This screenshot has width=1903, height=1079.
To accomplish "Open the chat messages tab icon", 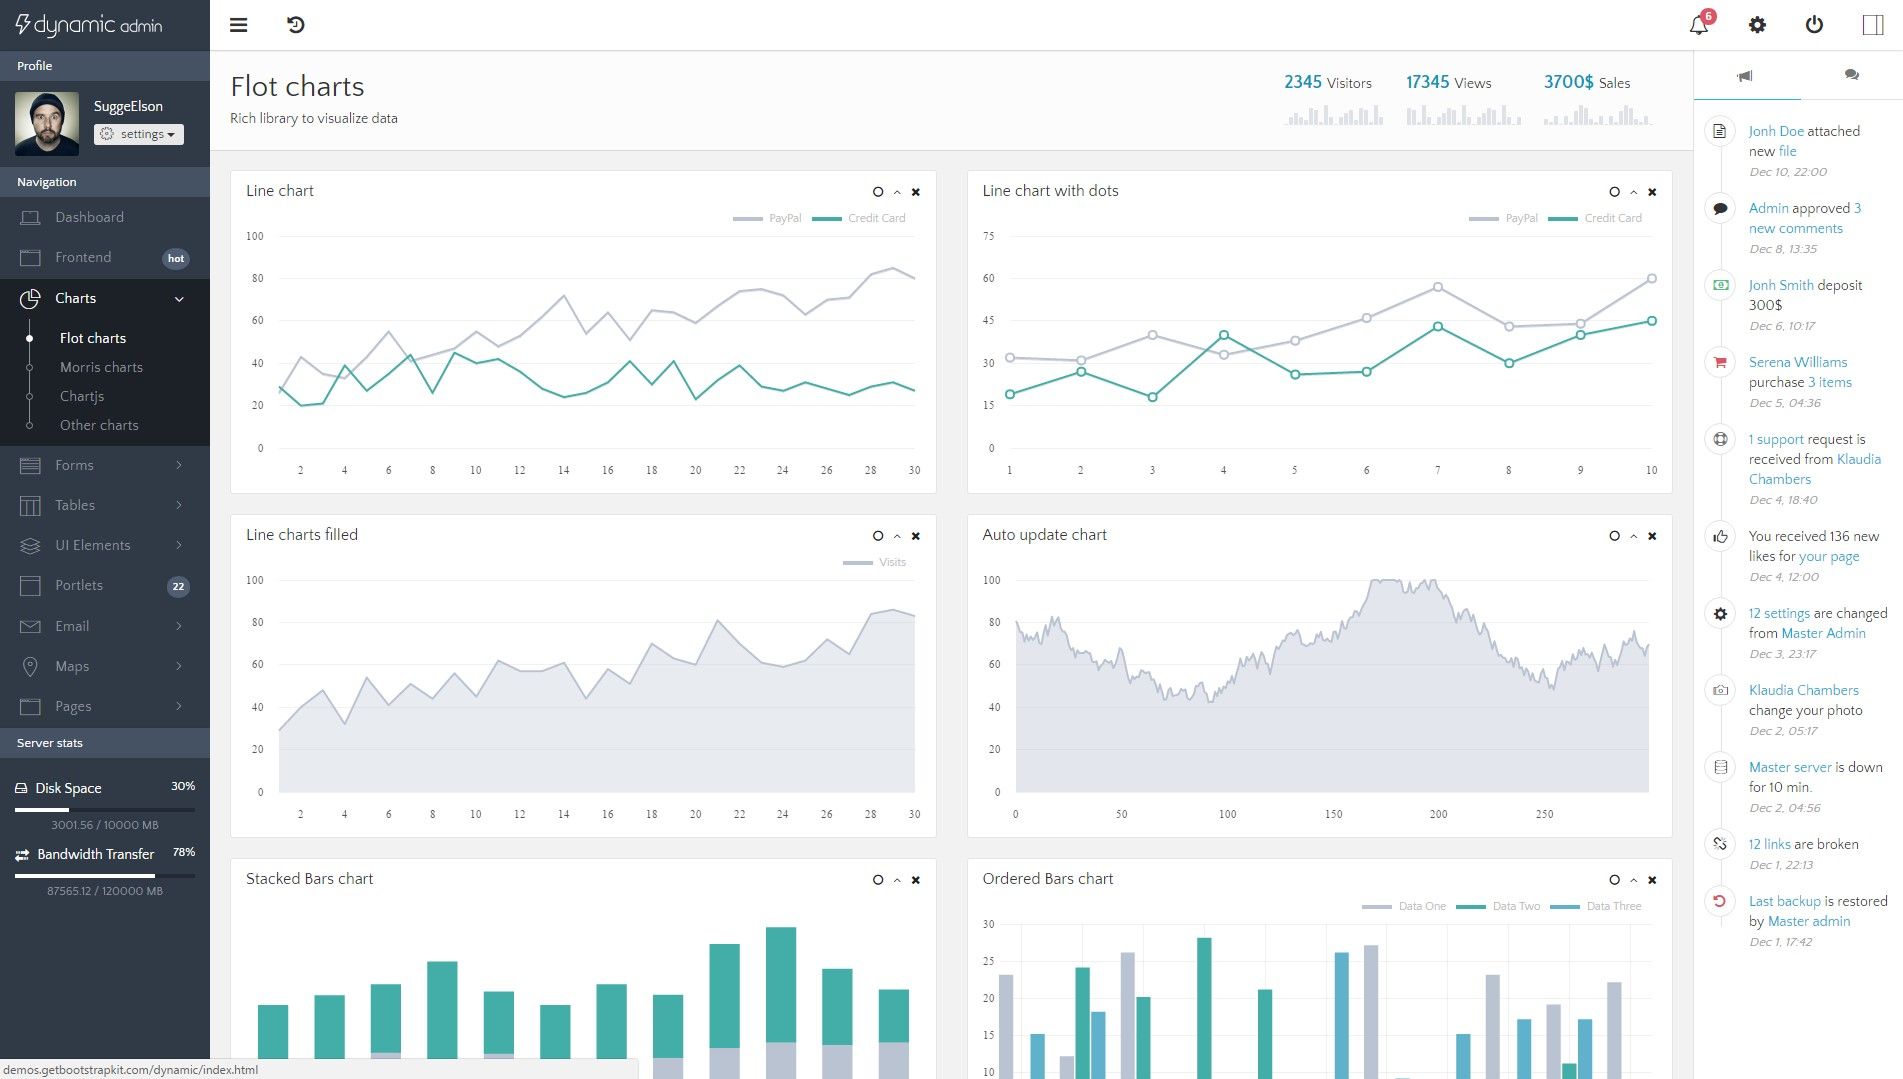I will (x=1851, y=76).
